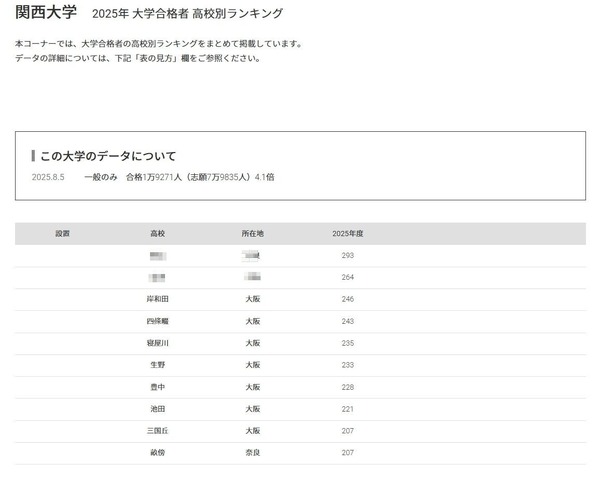
Task: Select the value 293 in the table
Action: (x=347, y=255)
